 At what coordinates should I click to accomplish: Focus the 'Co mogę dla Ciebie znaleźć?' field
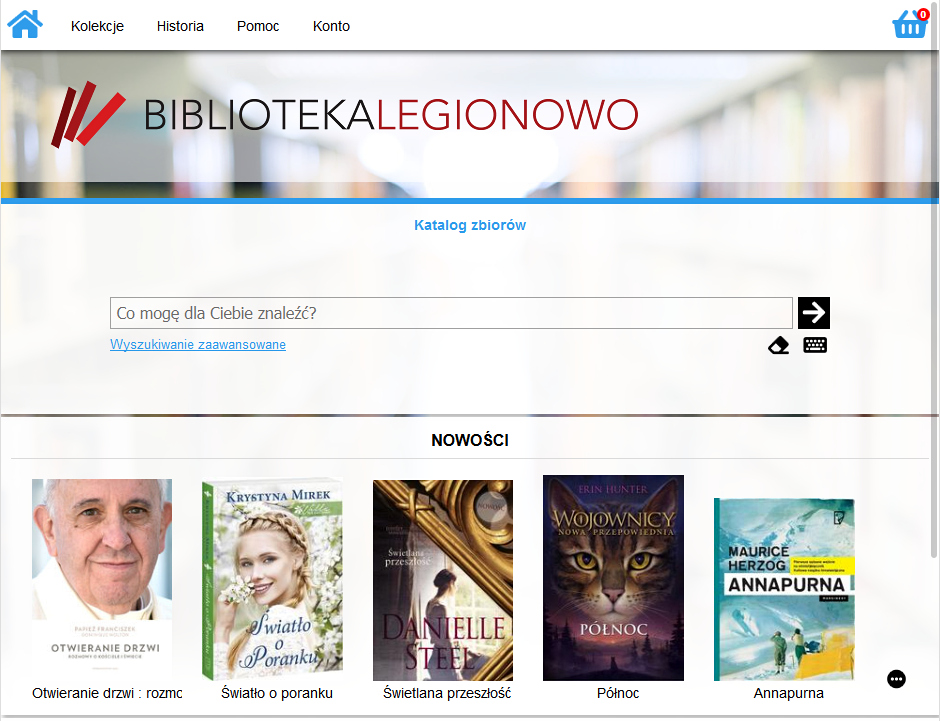[x=451, y=313]
